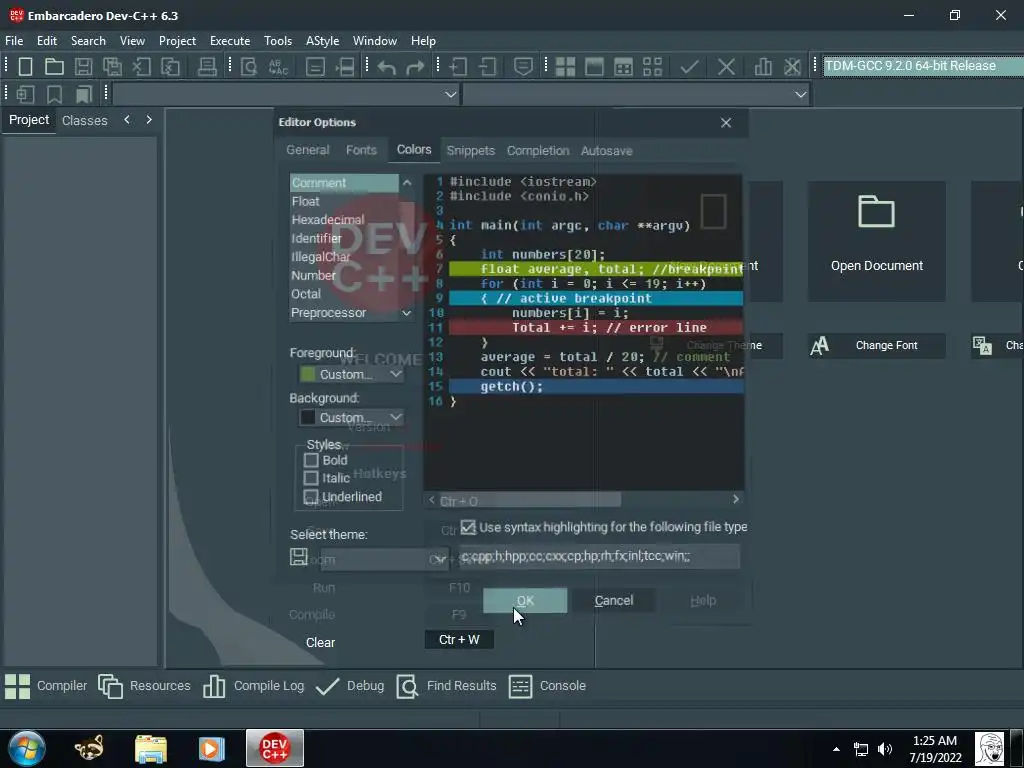
Task: Click the Foreground green color swatch
Action: click(x=308, y=374)
